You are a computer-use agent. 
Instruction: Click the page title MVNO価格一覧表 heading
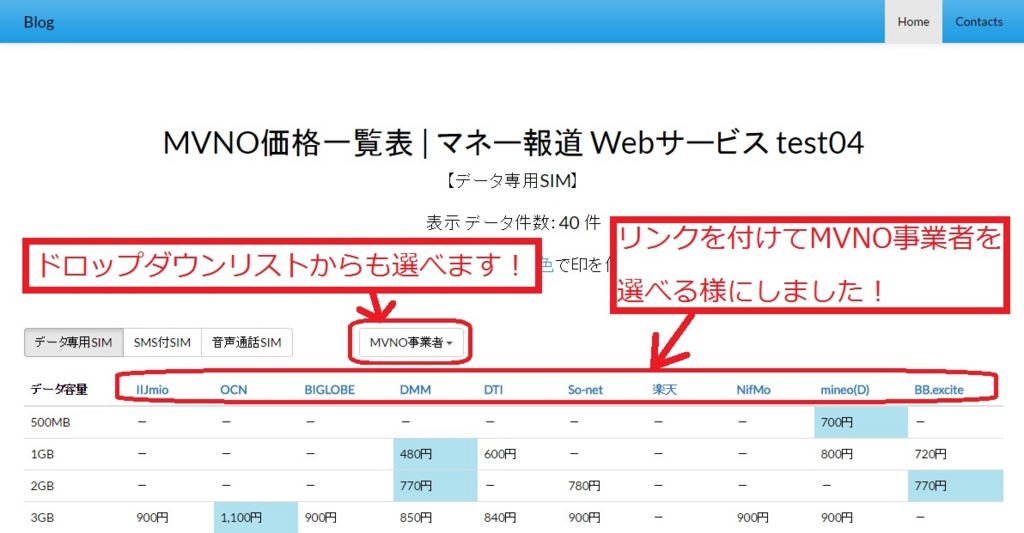pos(513,142)
